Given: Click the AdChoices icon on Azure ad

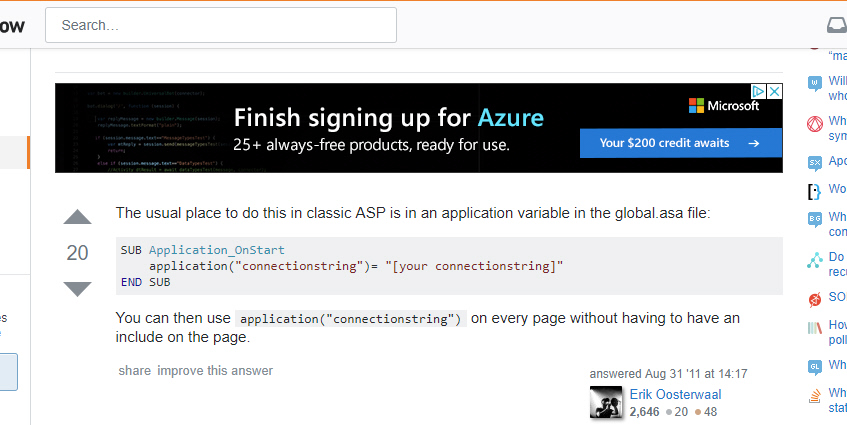Looking at the screenshot, I should (x=759, y=91).
